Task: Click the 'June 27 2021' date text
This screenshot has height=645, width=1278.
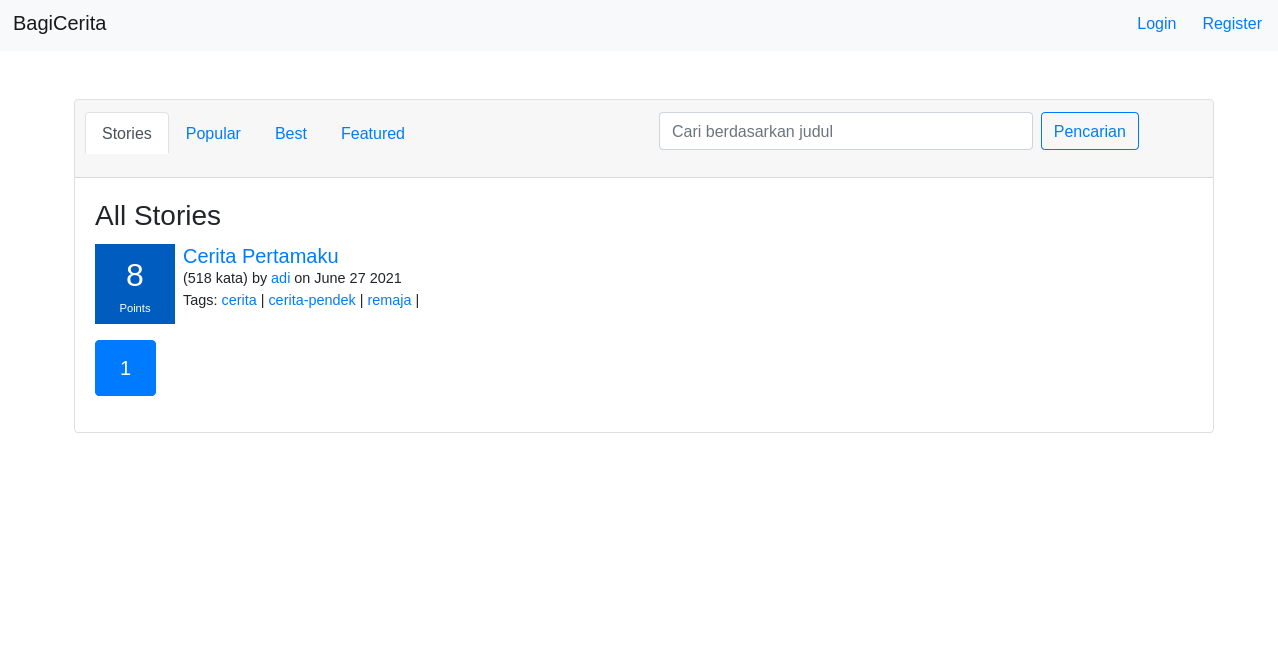Action: [358, 278]
